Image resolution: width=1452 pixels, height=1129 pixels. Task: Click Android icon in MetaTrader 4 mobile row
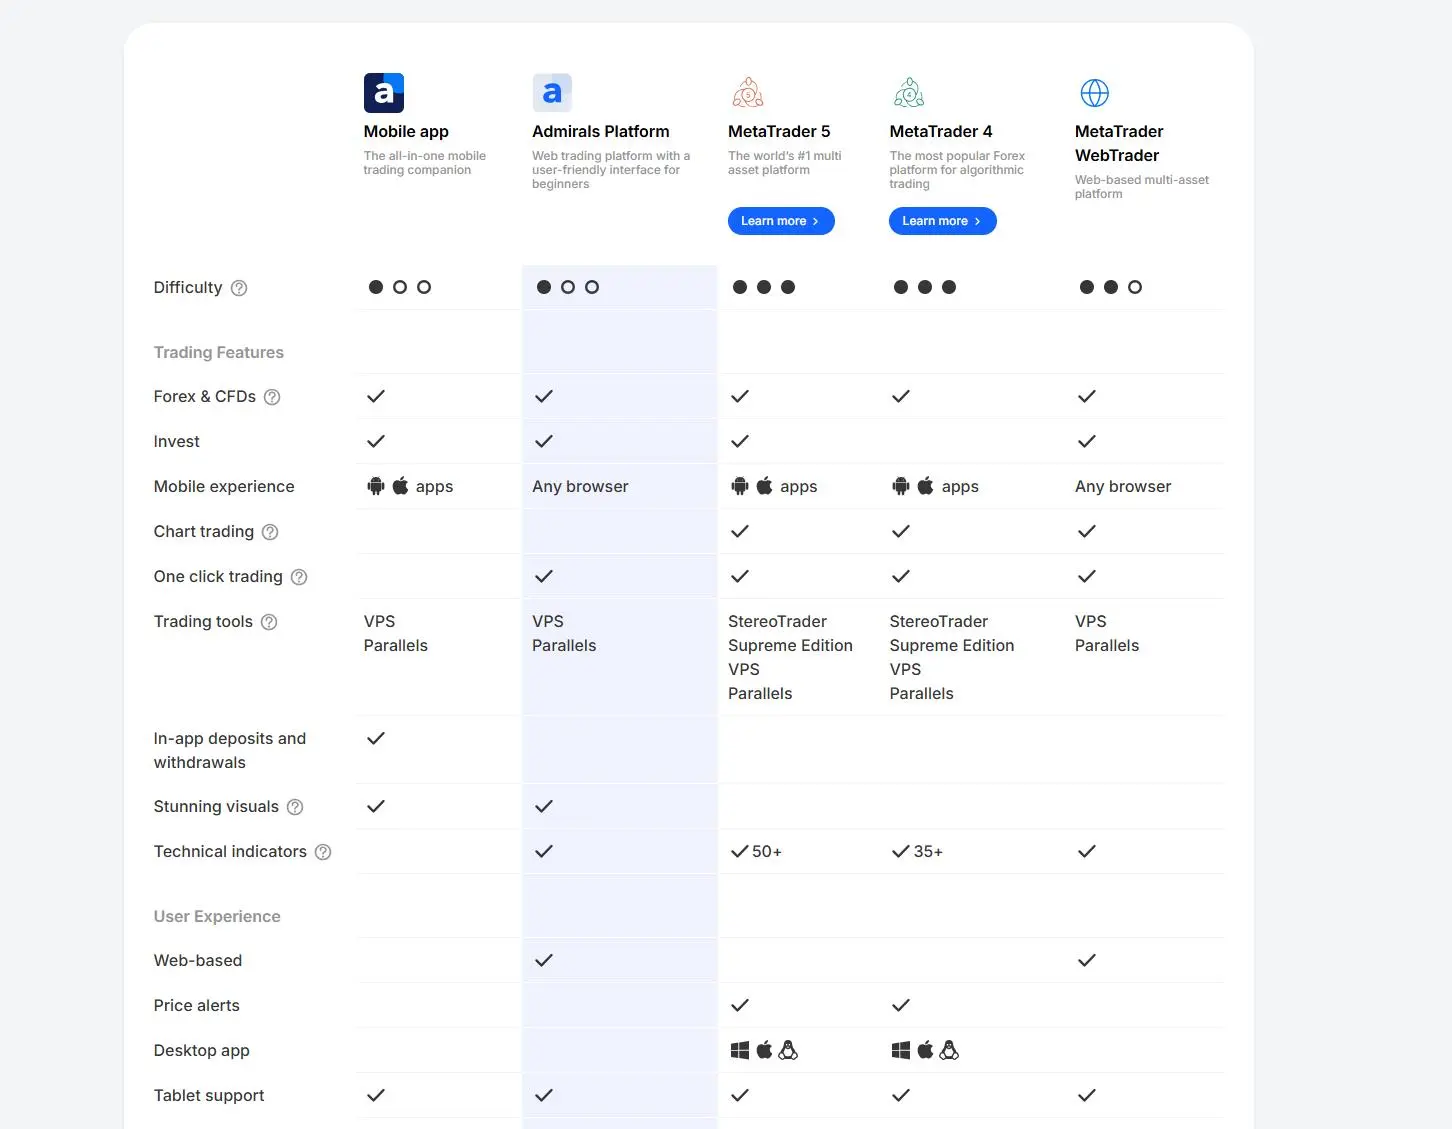pyautogui.click(x=901, y=486)
